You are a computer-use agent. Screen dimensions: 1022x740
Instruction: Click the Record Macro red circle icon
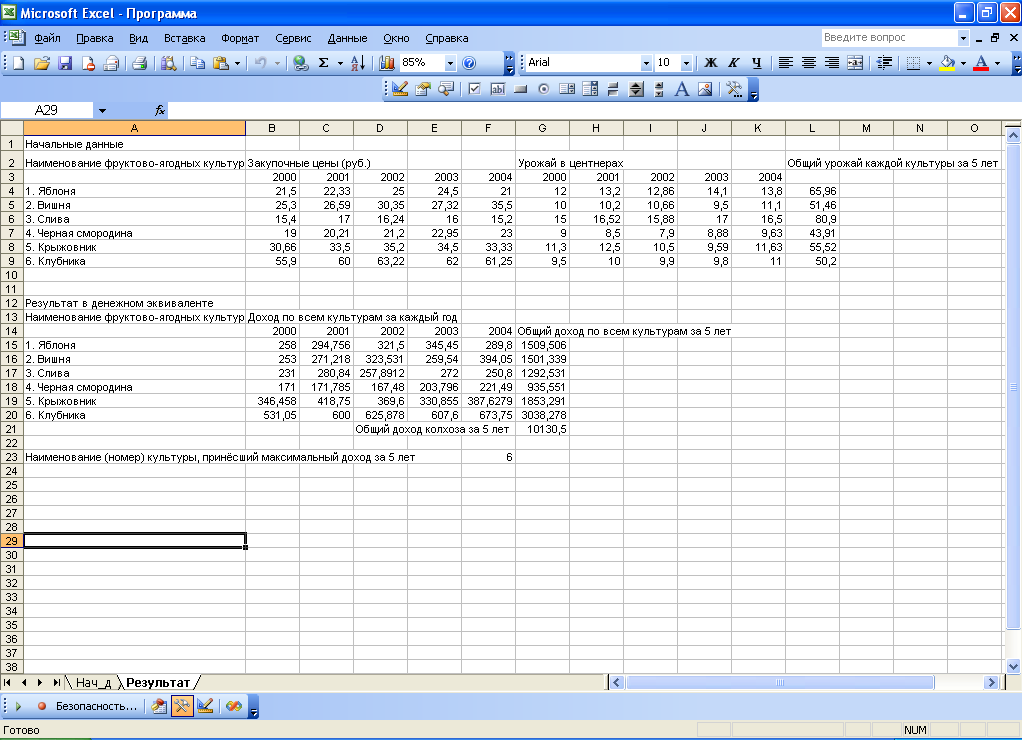(42, 706)
